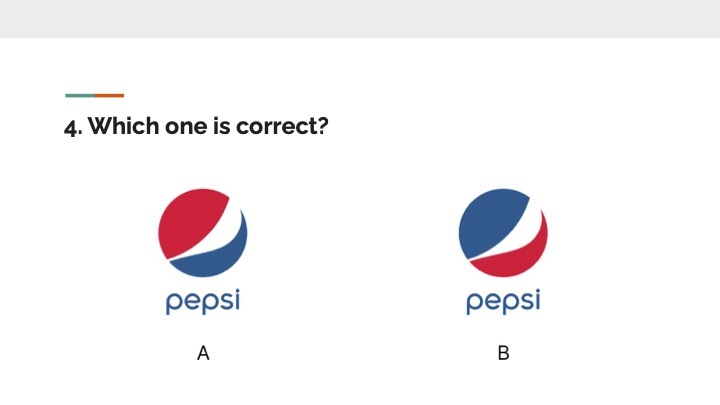Choose the answer label B
Image resolution: width=720 pixels, height=405 pixels.
503,353
